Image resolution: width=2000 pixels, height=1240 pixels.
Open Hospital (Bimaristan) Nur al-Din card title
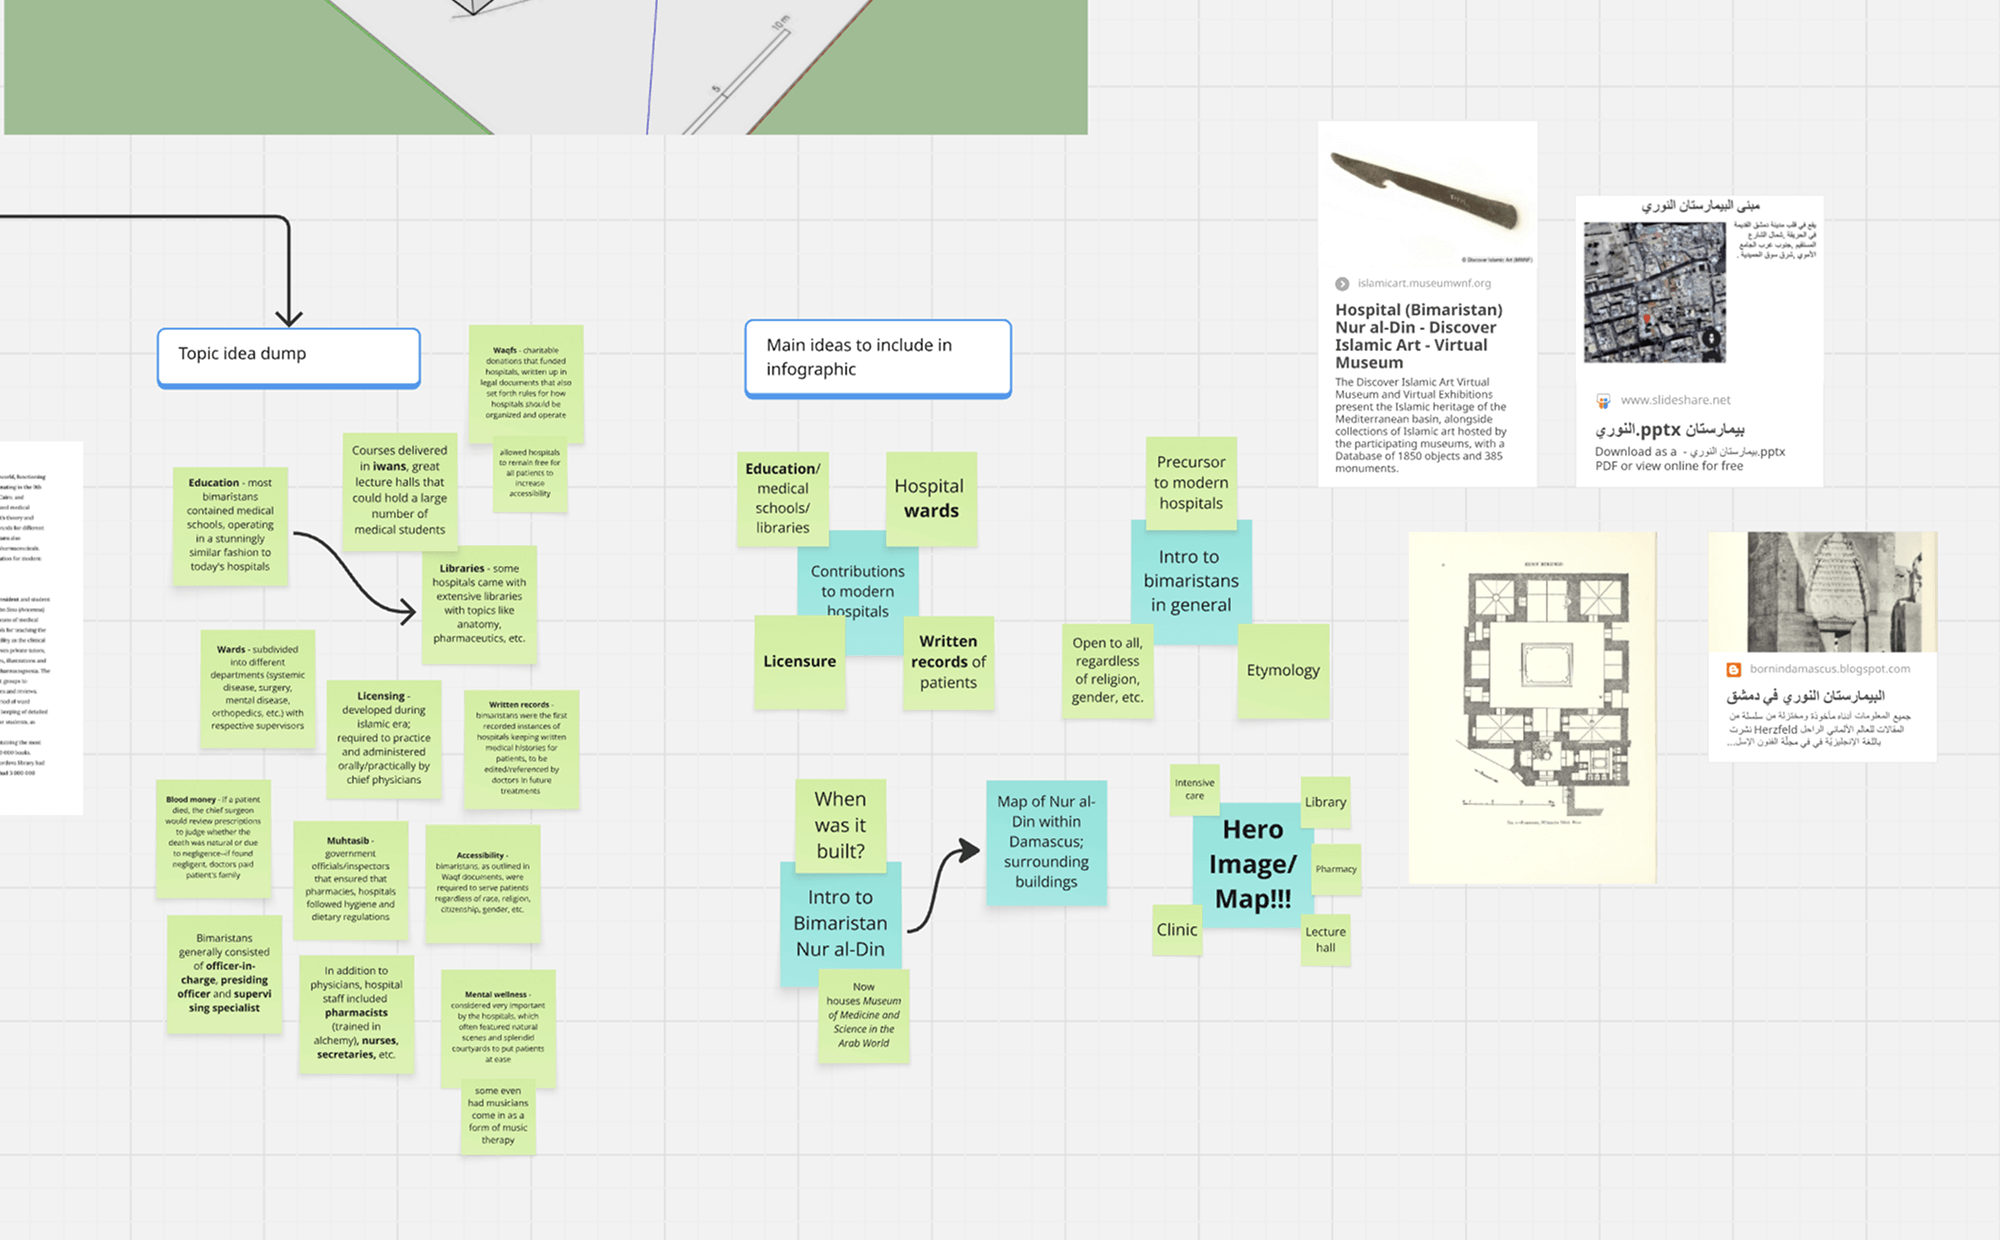click(x=1418, y=336)
